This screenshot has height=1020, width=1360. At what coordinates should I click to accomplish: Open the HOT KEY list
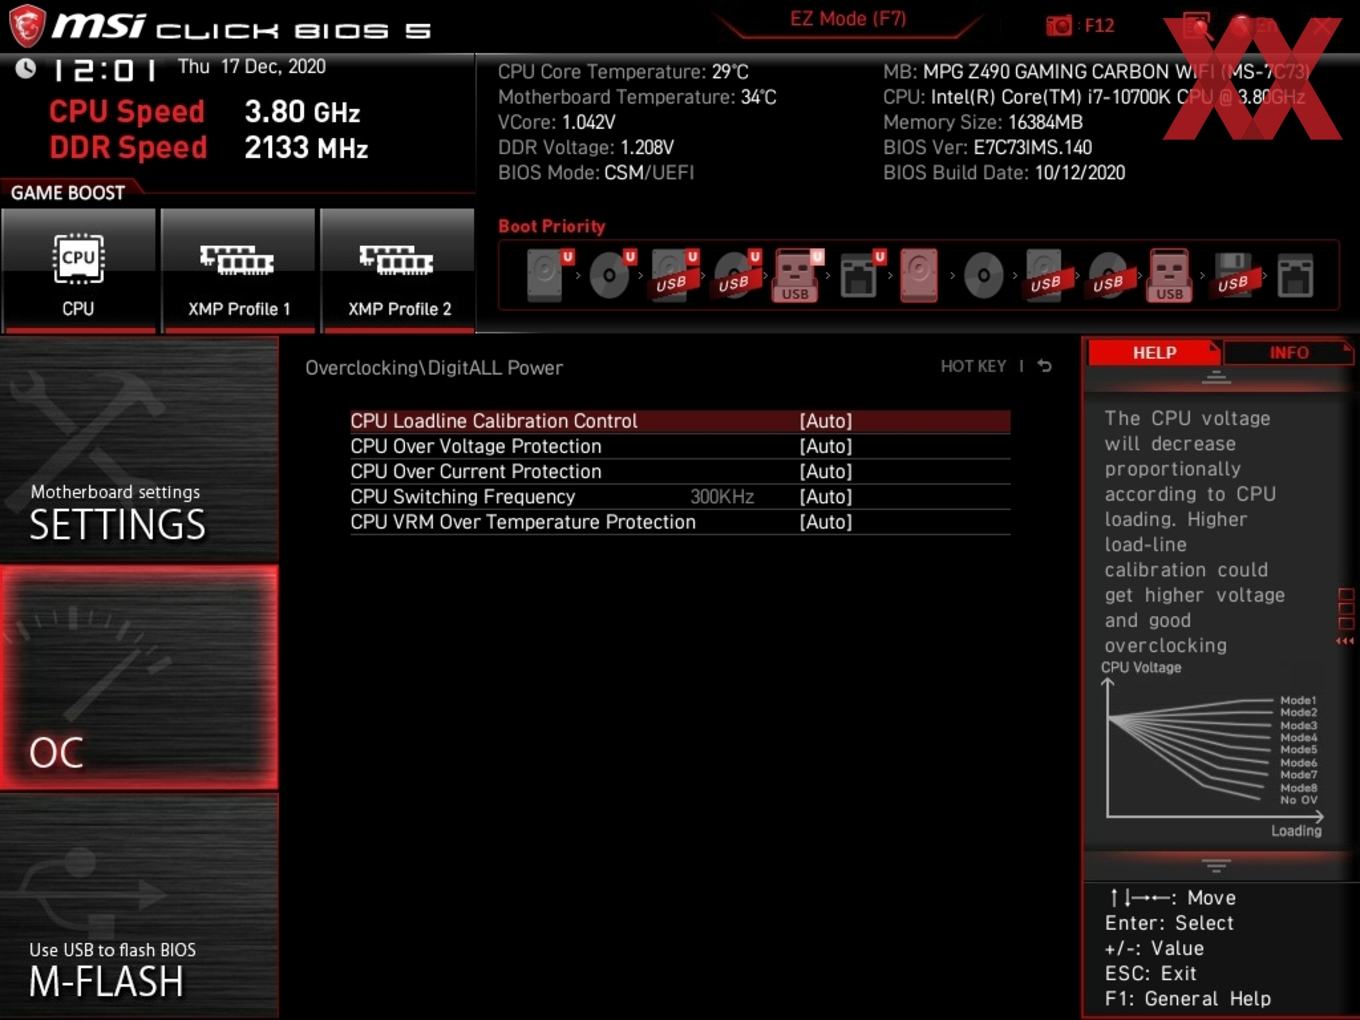pyautogui.click(x=973, y=366)
